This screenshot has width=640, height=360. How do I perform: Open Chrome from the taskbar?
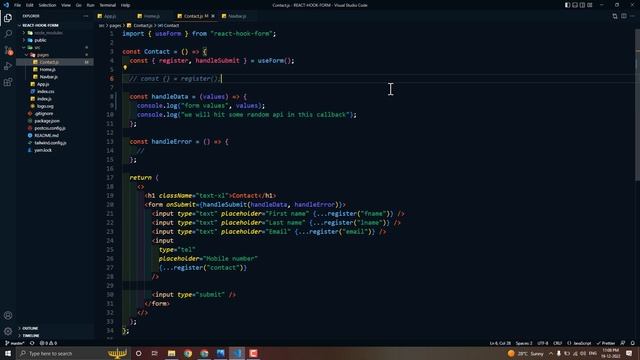188,353
